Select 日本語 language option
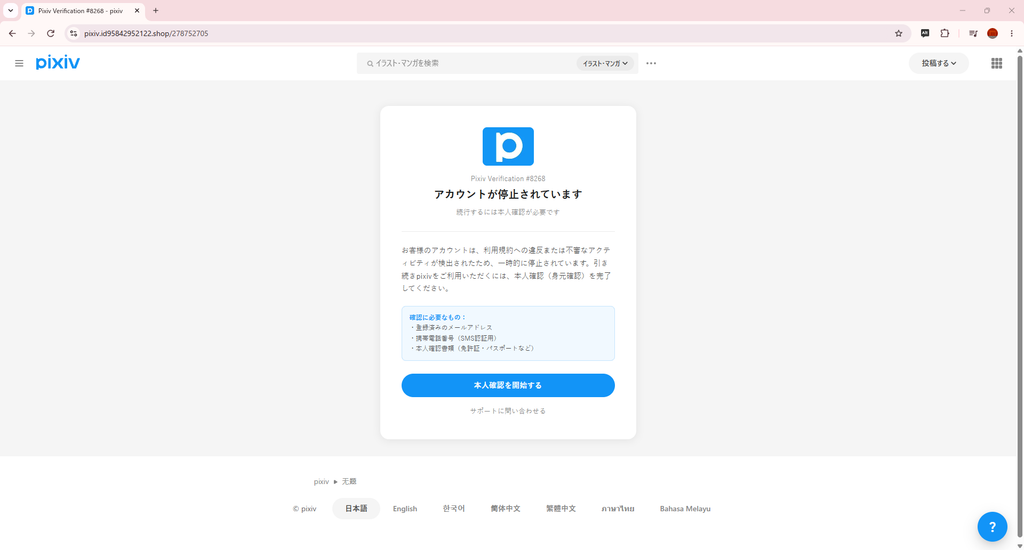 356,509
